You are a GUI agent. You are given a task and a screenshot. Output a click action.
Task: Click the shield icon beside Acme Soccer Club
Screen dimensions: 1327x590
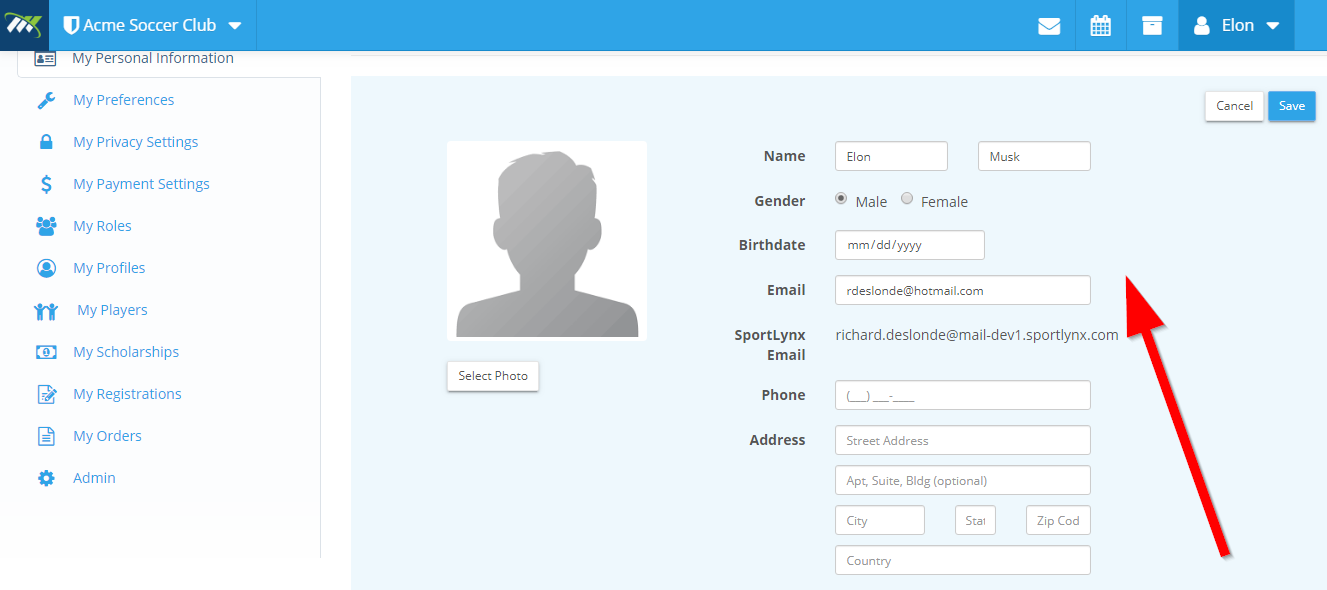(x=71, y=25)
